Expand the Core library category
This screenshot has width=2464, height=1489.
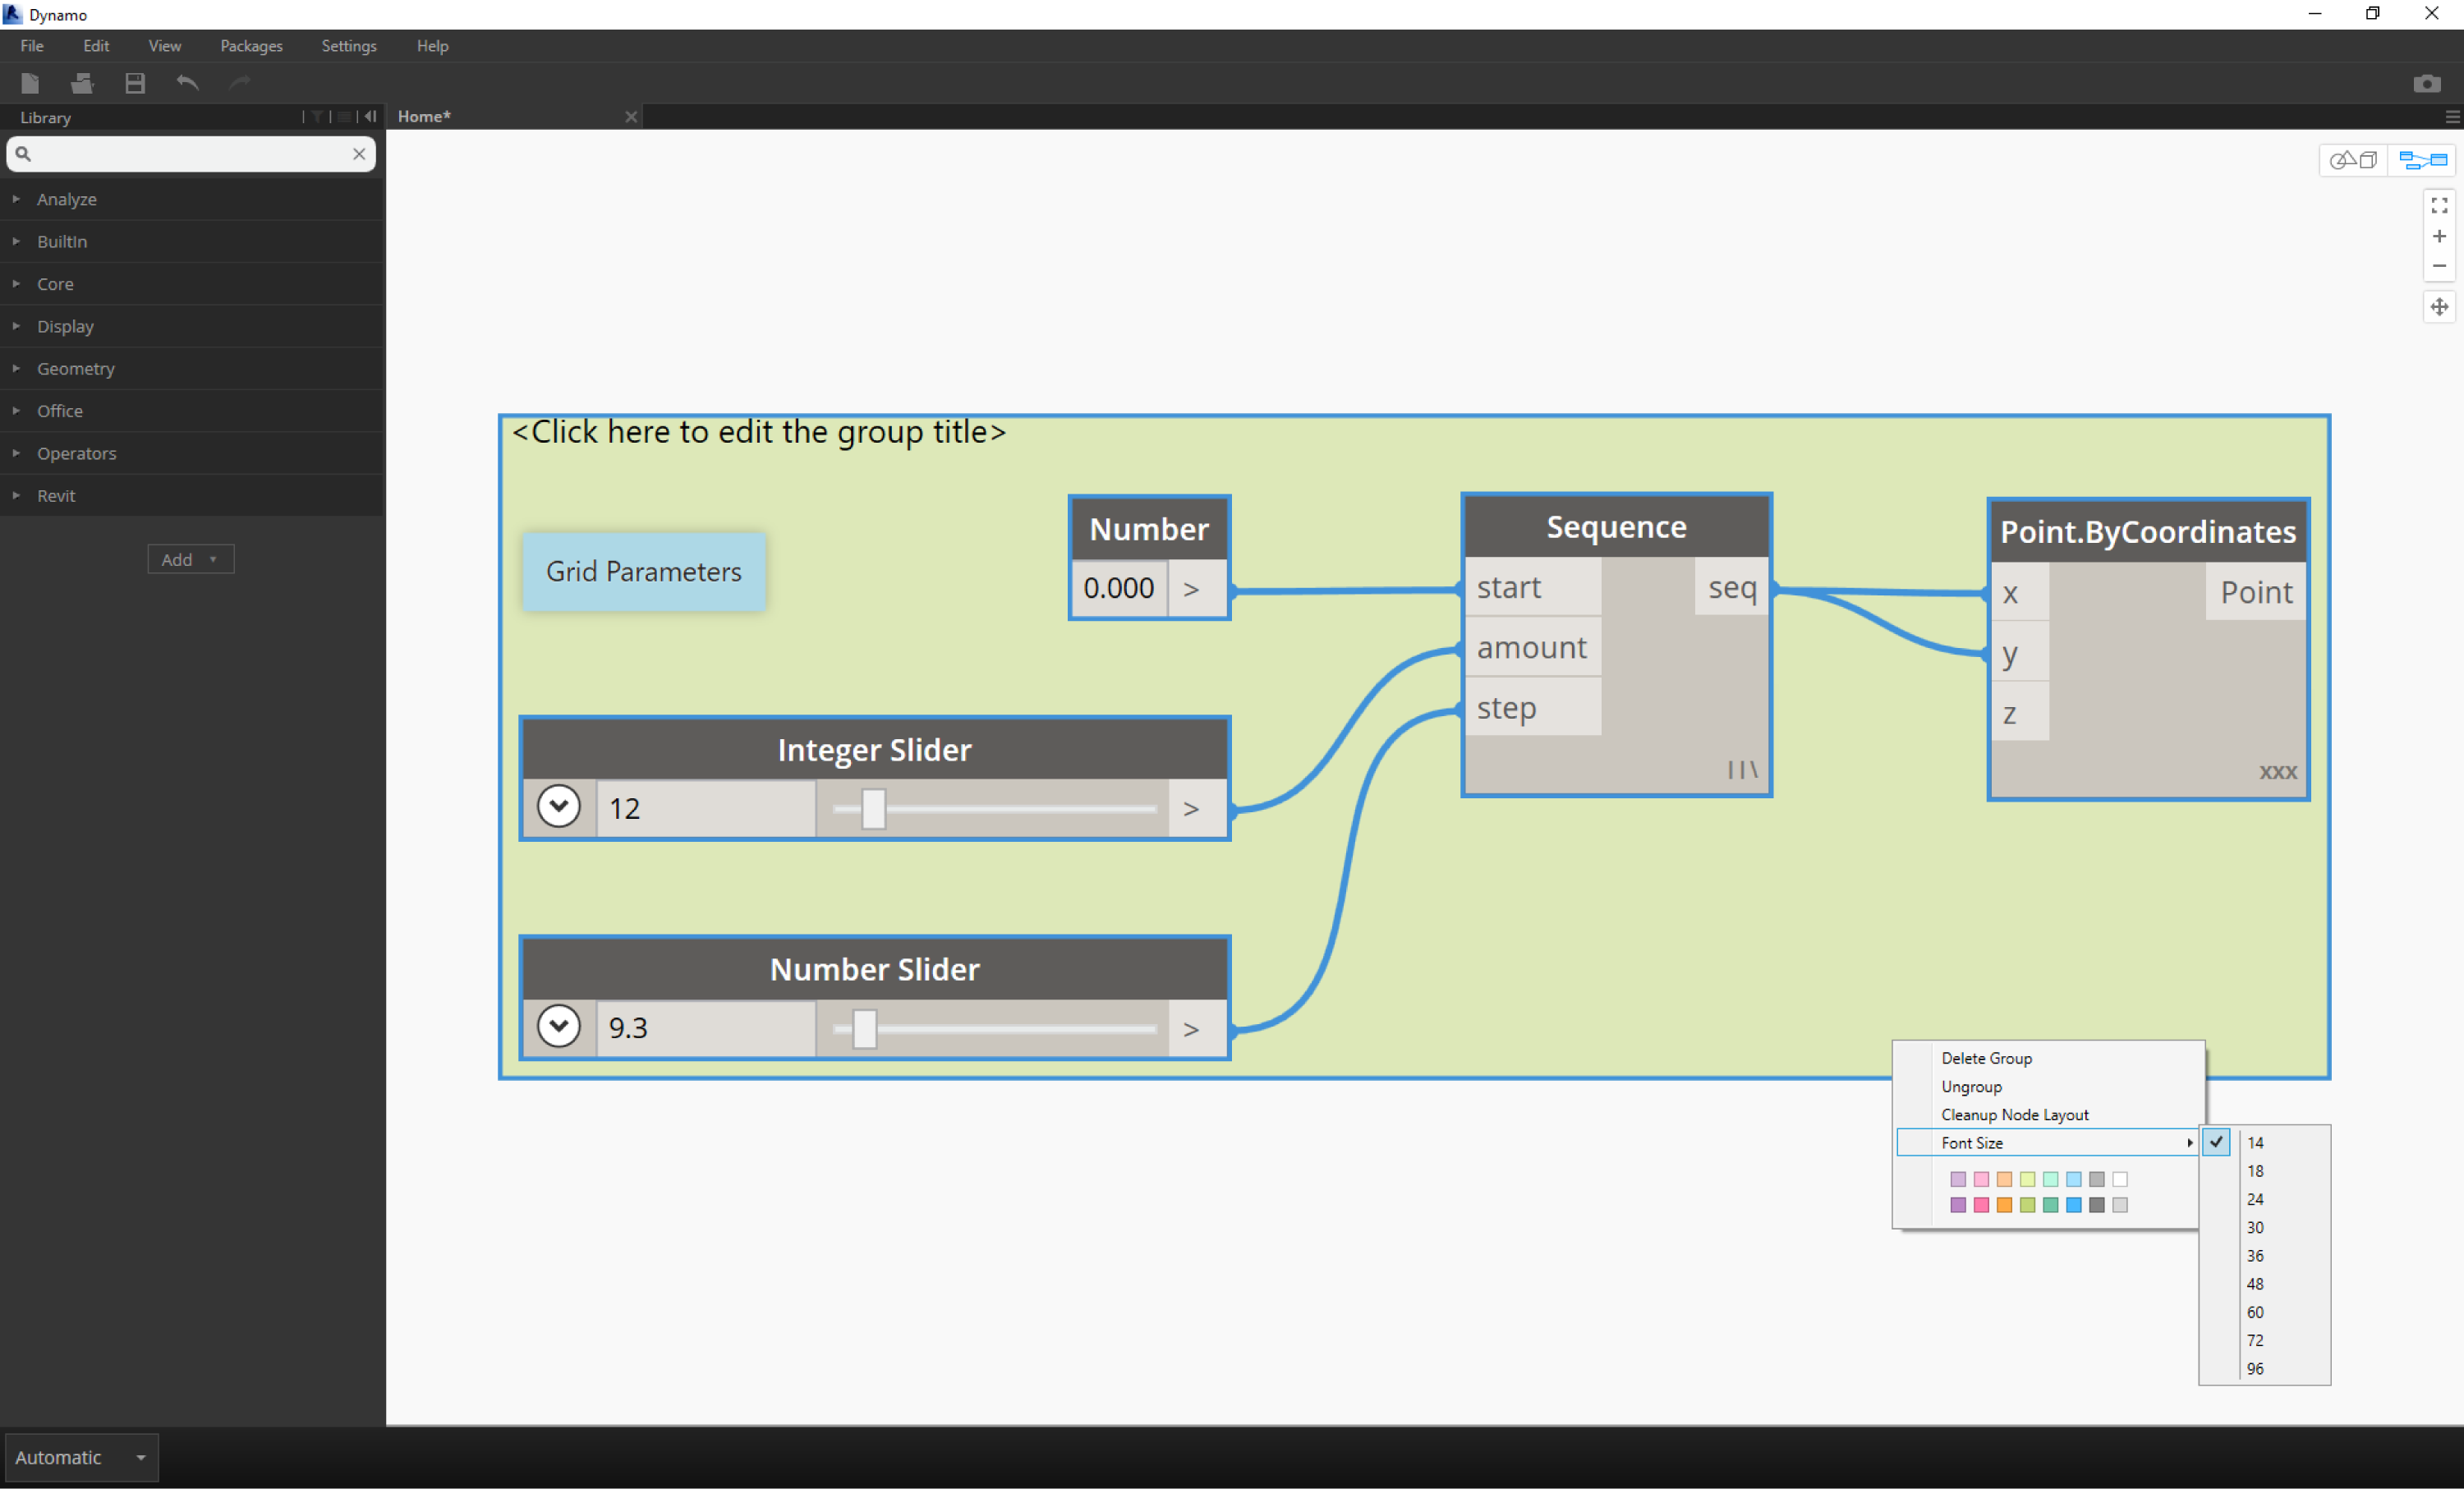pos(192,284)
